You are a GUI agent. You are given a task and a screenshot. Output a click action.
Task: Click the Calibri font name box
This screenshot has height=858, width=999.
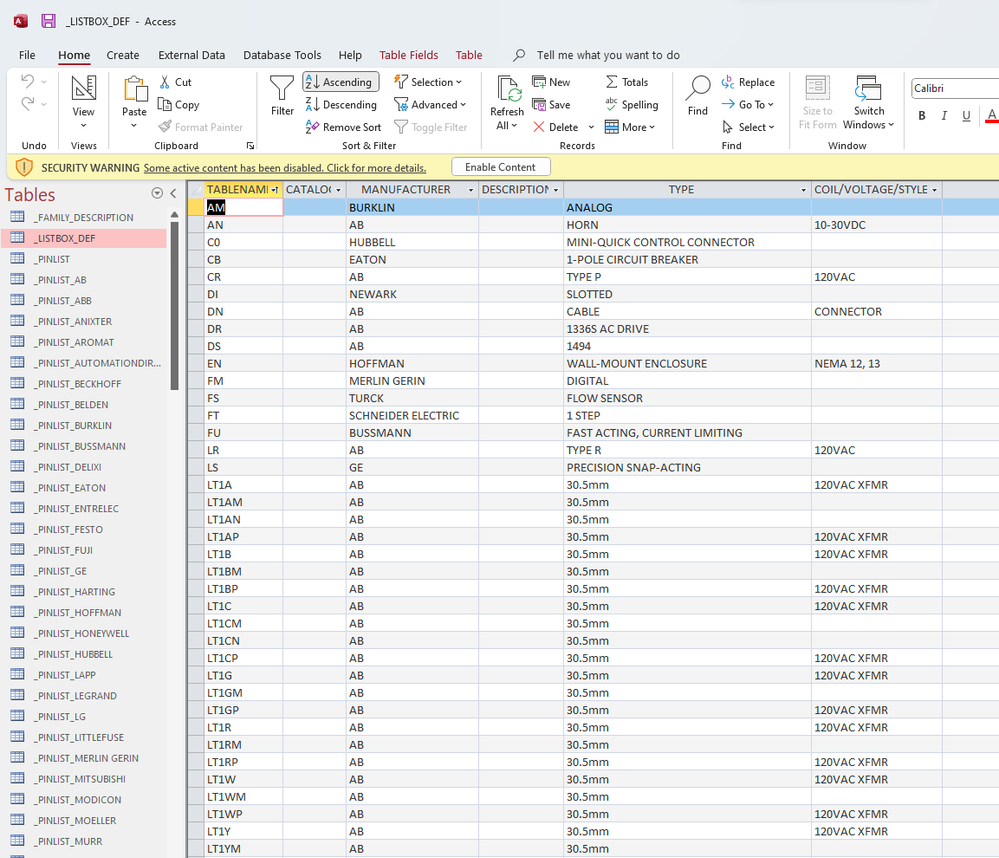[955, 89]
